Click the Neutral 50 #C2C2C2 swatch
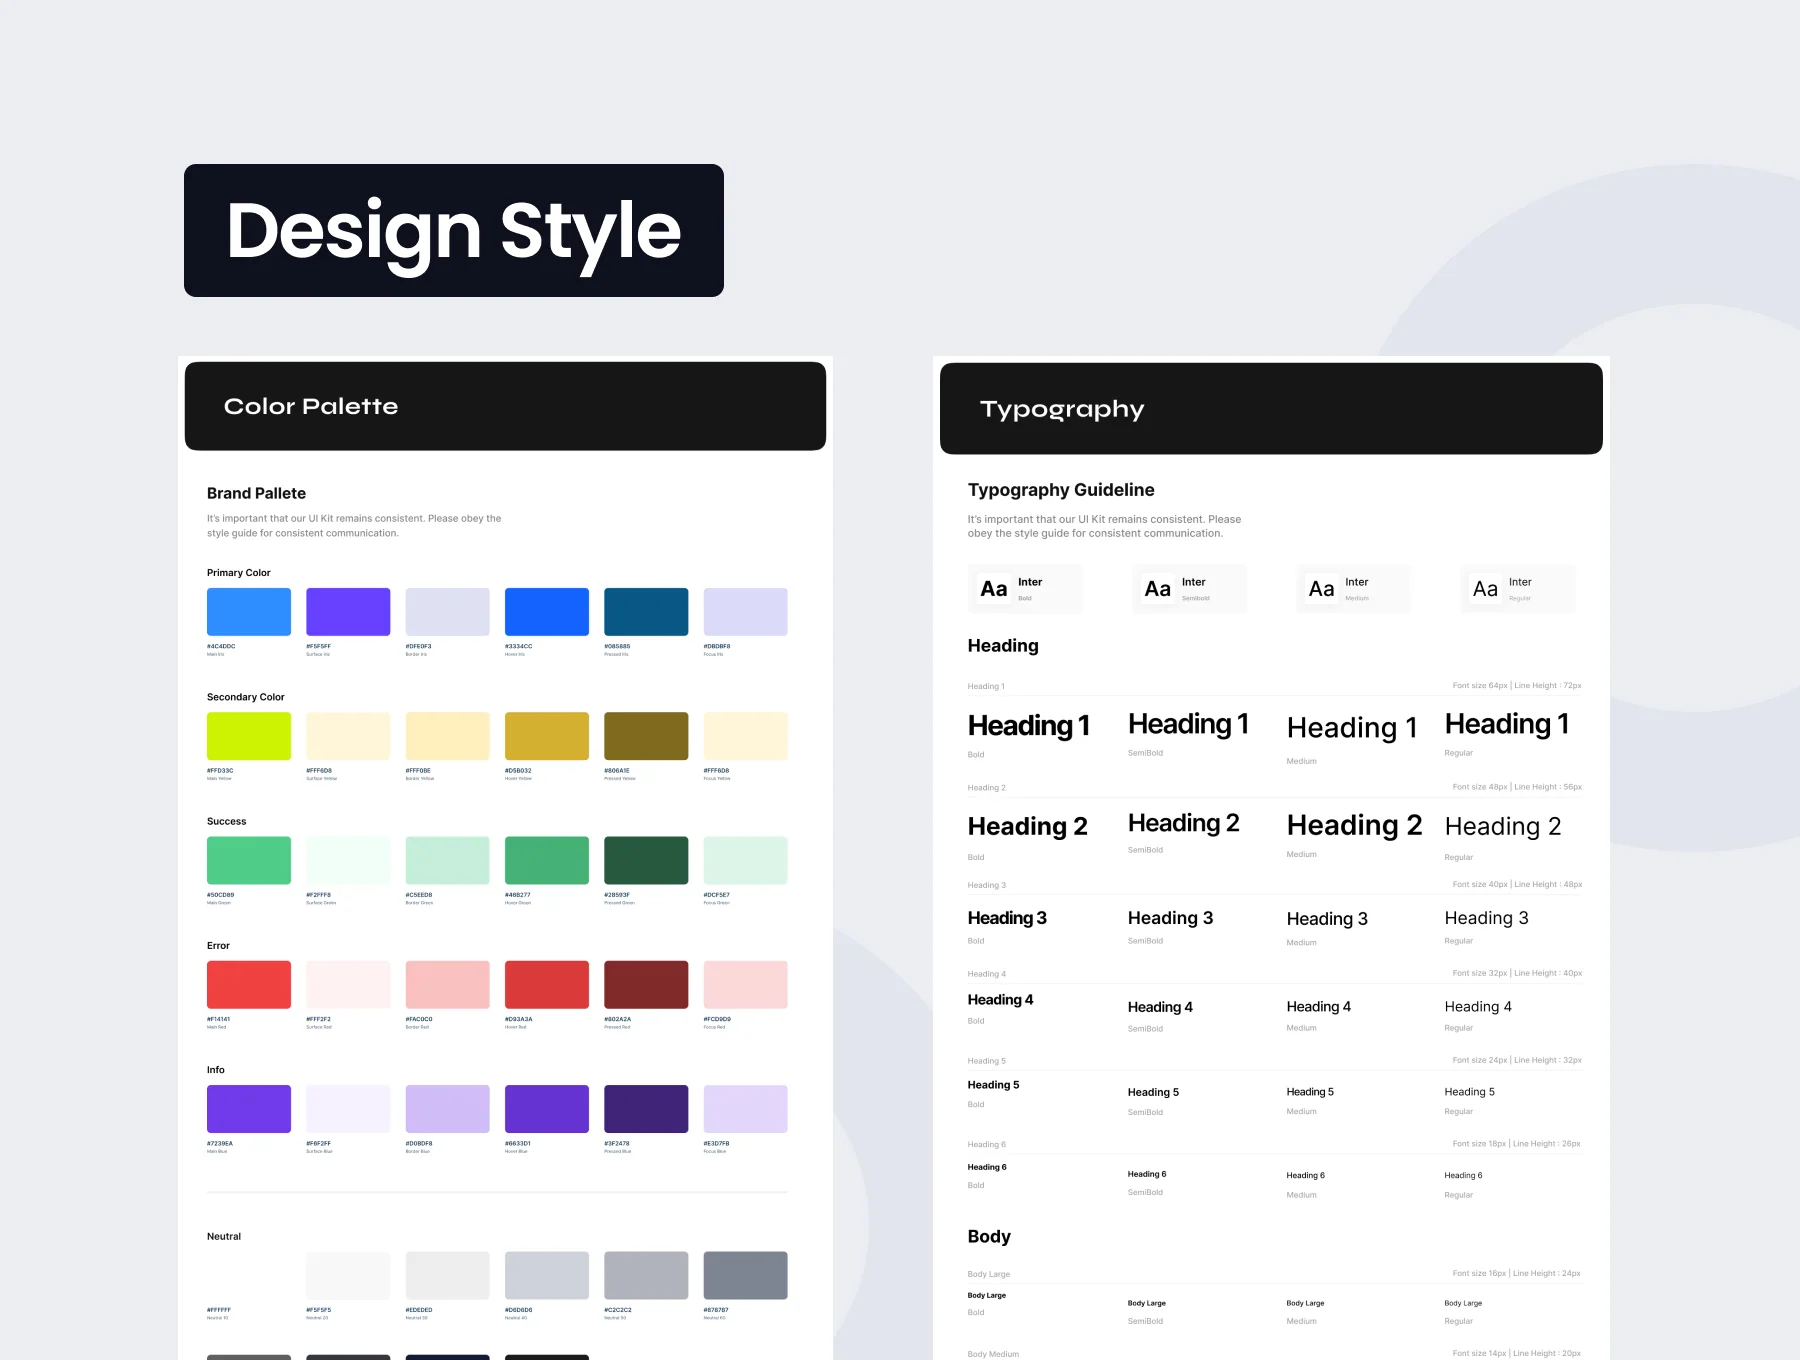The image size is (1800, 1360). click(x=646, y=1276)
